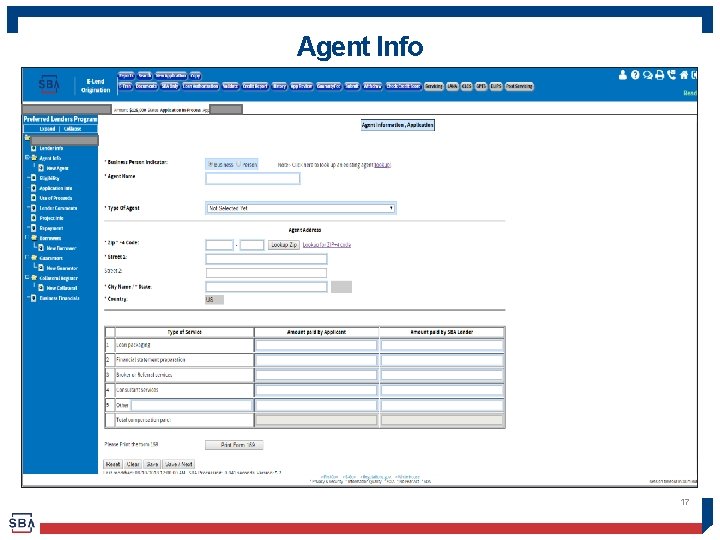Image resolution: width=720 pixels, height=540 pixels.
Task: Click the home icon in header
Action: [684, 75]
